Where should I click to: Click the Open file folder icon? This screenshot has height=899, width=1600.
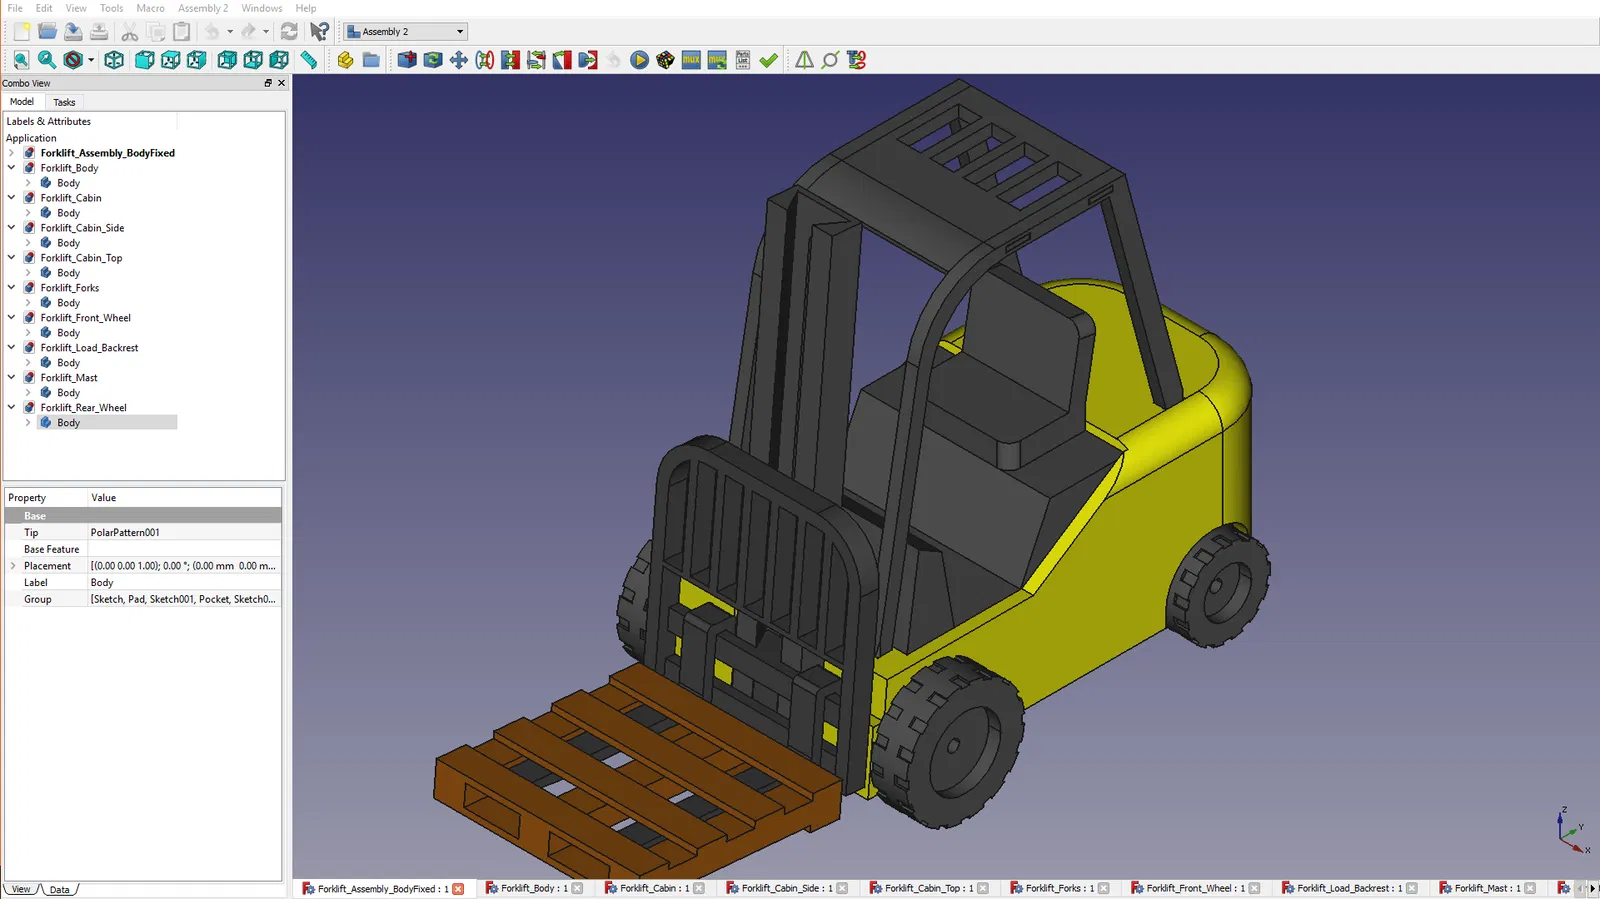tap(47, 32)
